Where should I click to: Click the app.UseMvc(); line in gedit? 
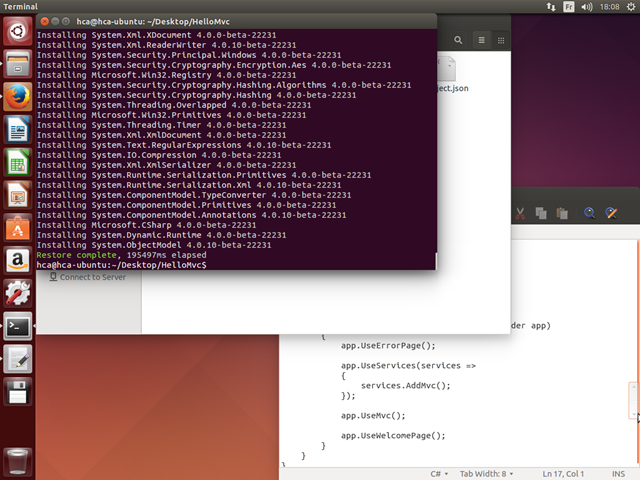click(373, 416)
